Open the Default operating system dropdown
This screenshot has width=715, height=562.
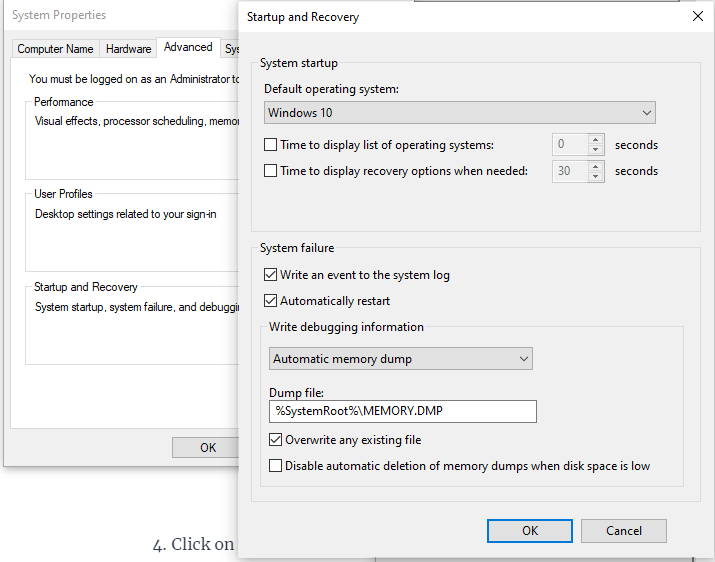tap(459, 113)
